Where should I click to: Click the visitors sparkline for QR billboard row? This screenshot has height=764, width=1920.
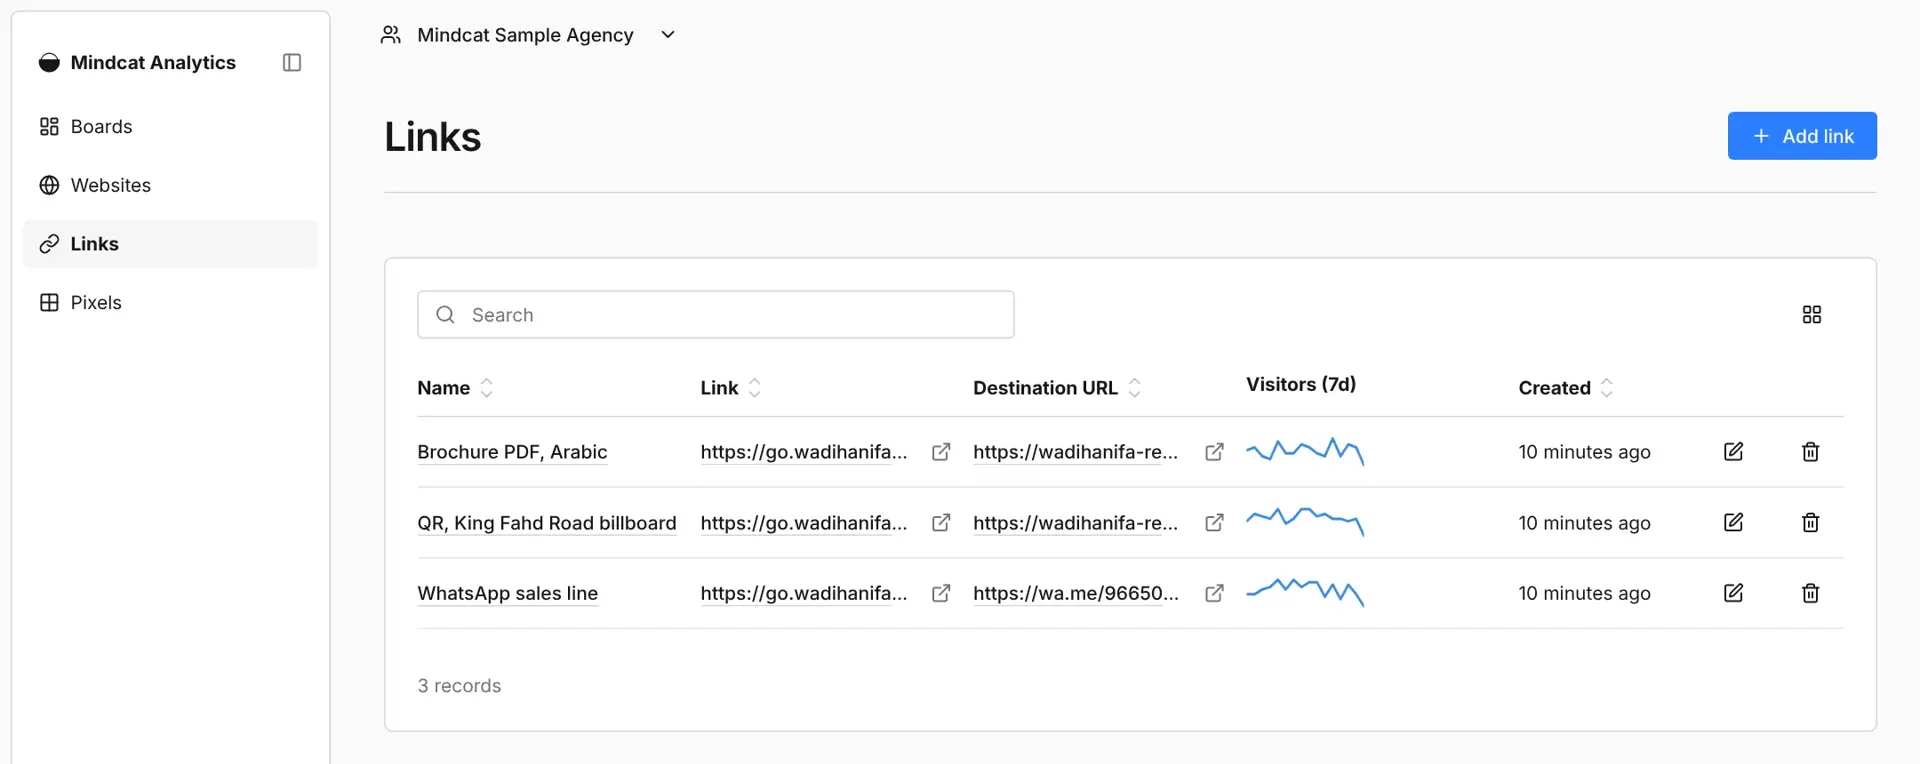click(x=1305, y=522)
